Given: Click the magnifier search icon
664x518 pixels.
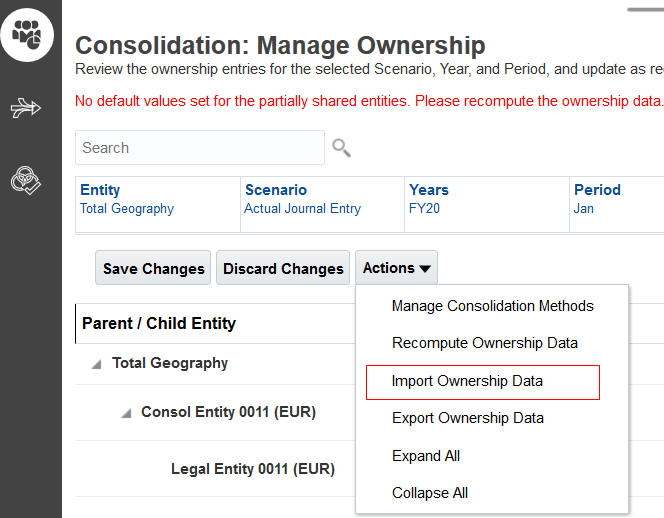Looking at the screenshot, I should click(342, 148).
